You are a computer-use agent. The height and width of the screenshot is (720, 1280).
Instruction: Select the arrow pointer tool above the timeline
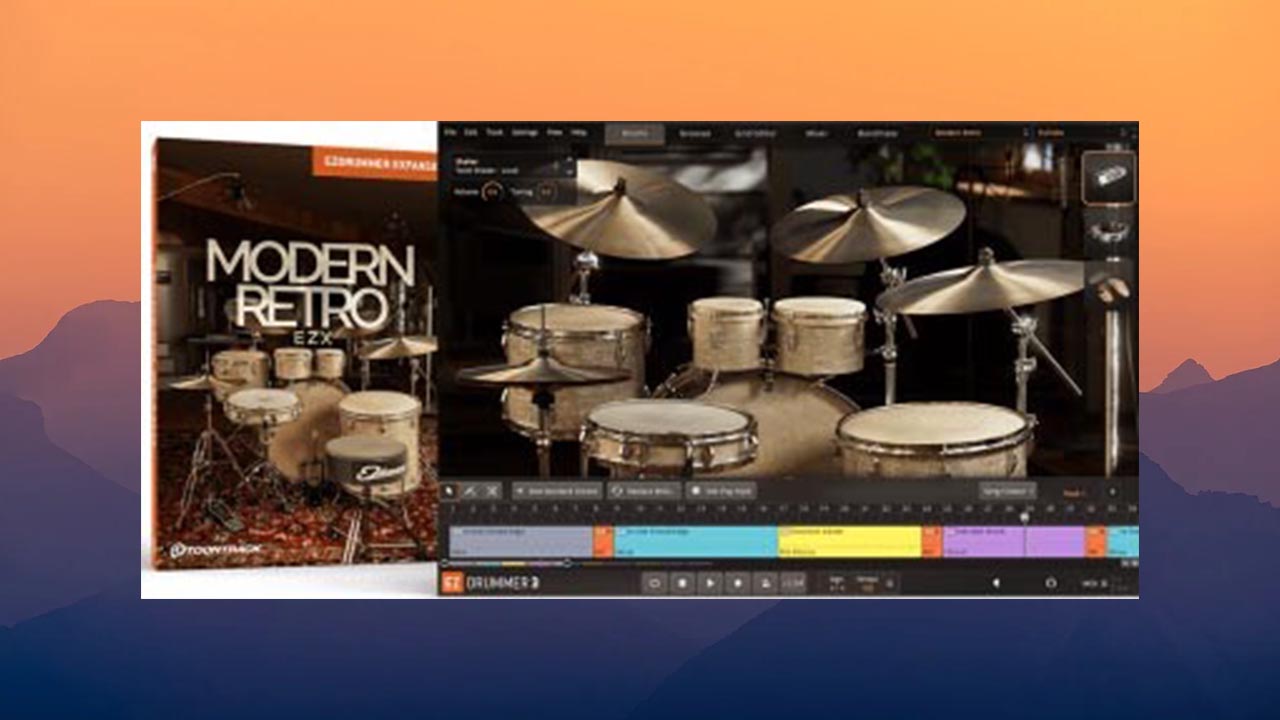tap(450, 491)
